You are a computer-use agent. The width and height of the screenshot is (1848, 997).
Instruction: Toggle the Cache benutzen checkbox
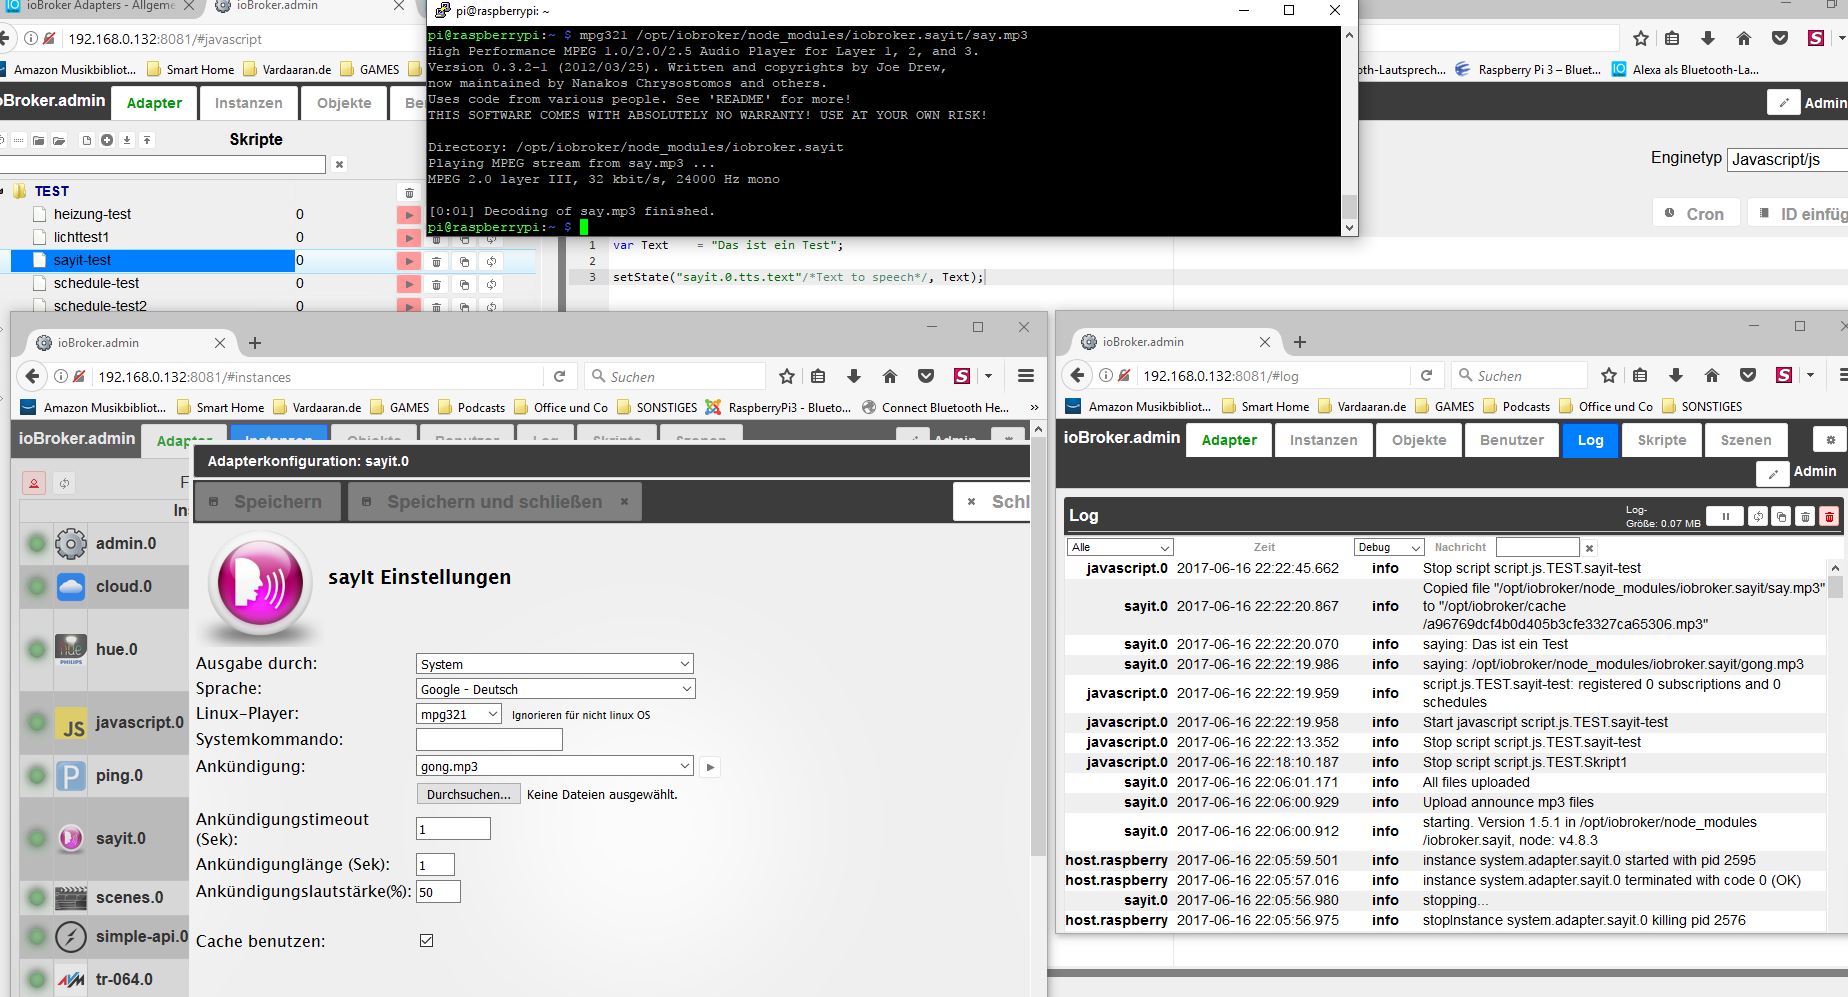[x=427, y=940]
